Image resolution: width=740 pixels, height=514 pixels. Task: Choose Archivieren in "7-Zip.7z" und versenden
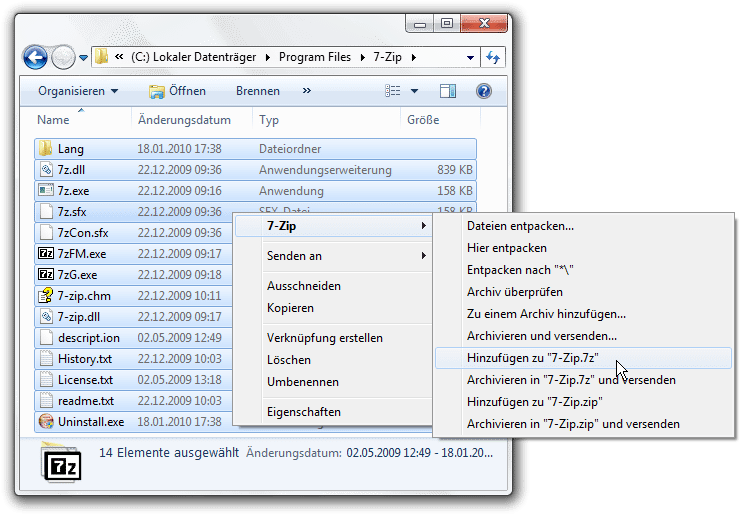pyautogui.click(x=583, y=380)
